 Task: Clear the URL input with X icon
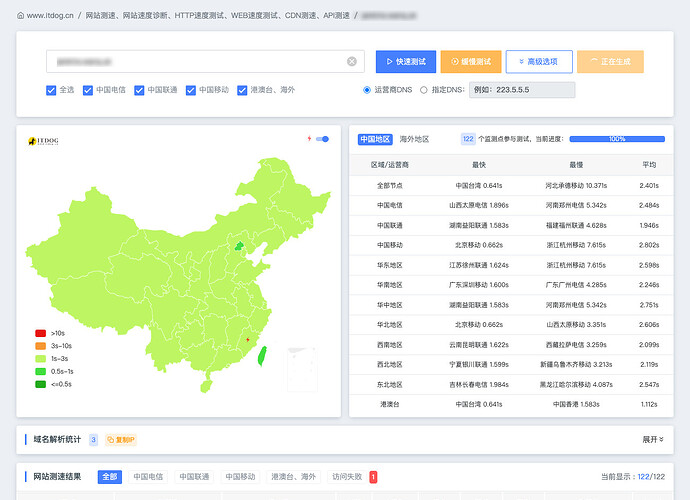click(352, 62)
